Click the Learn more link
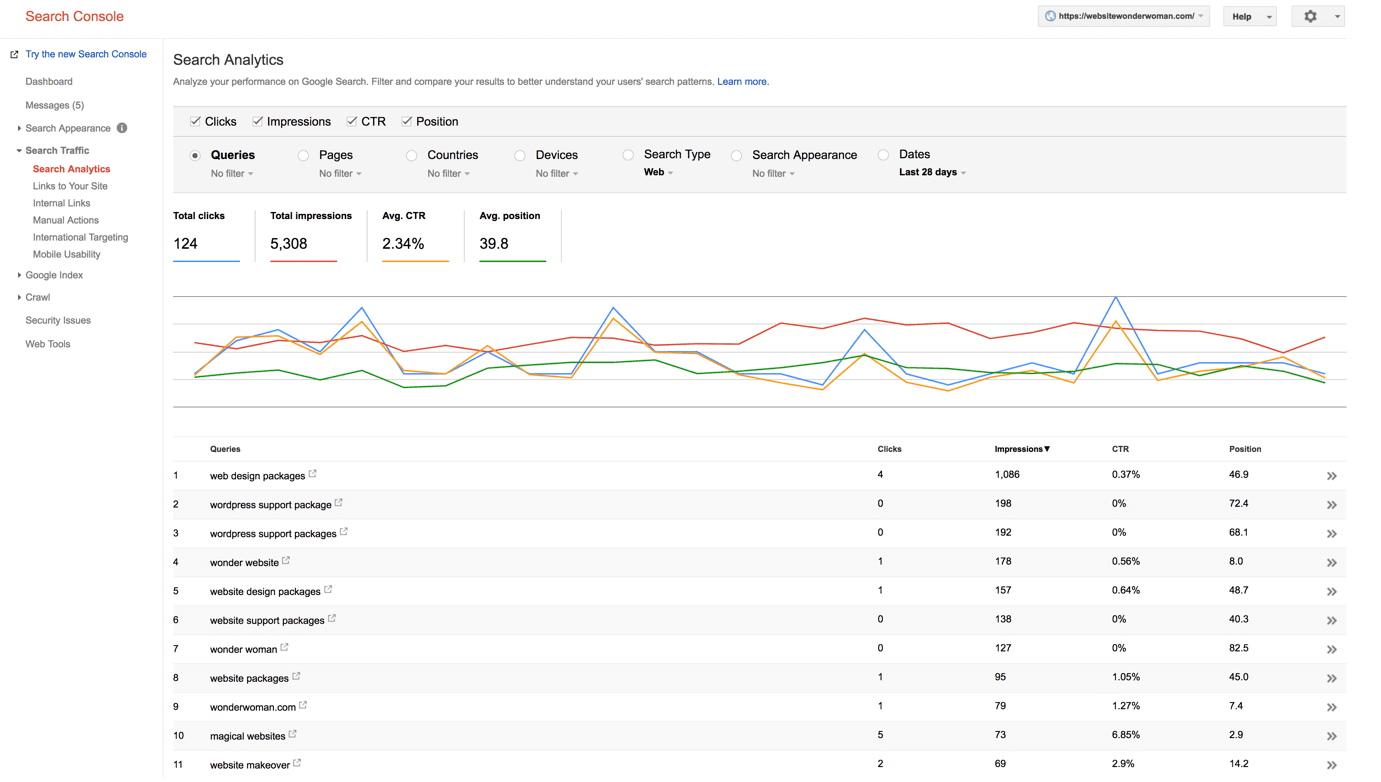This screenshot has height=782, width=1381. 743,82
